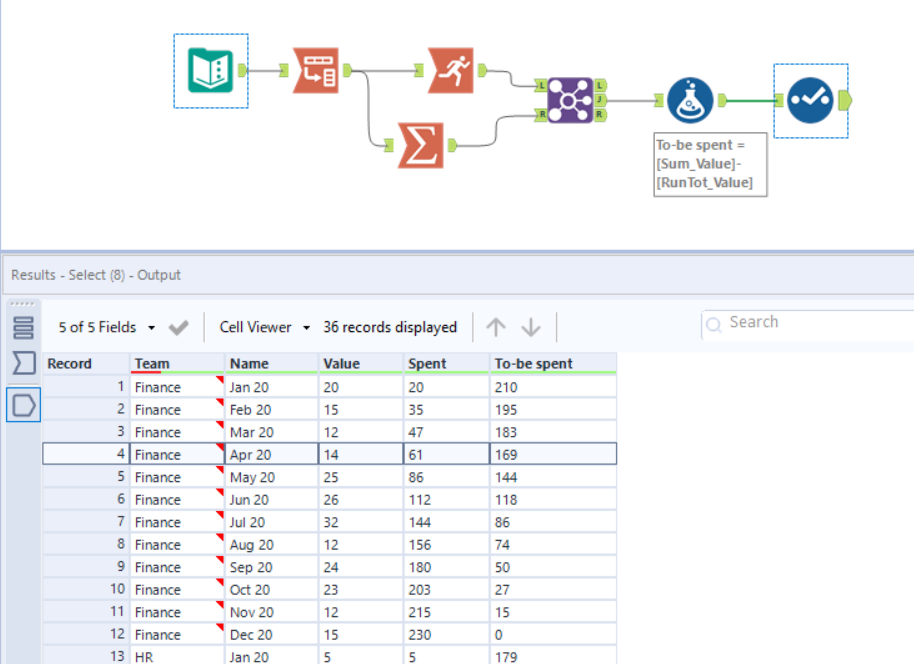Select the Summarize tool icon
Screen dimensions: 914x664
[x=421, y=145]
